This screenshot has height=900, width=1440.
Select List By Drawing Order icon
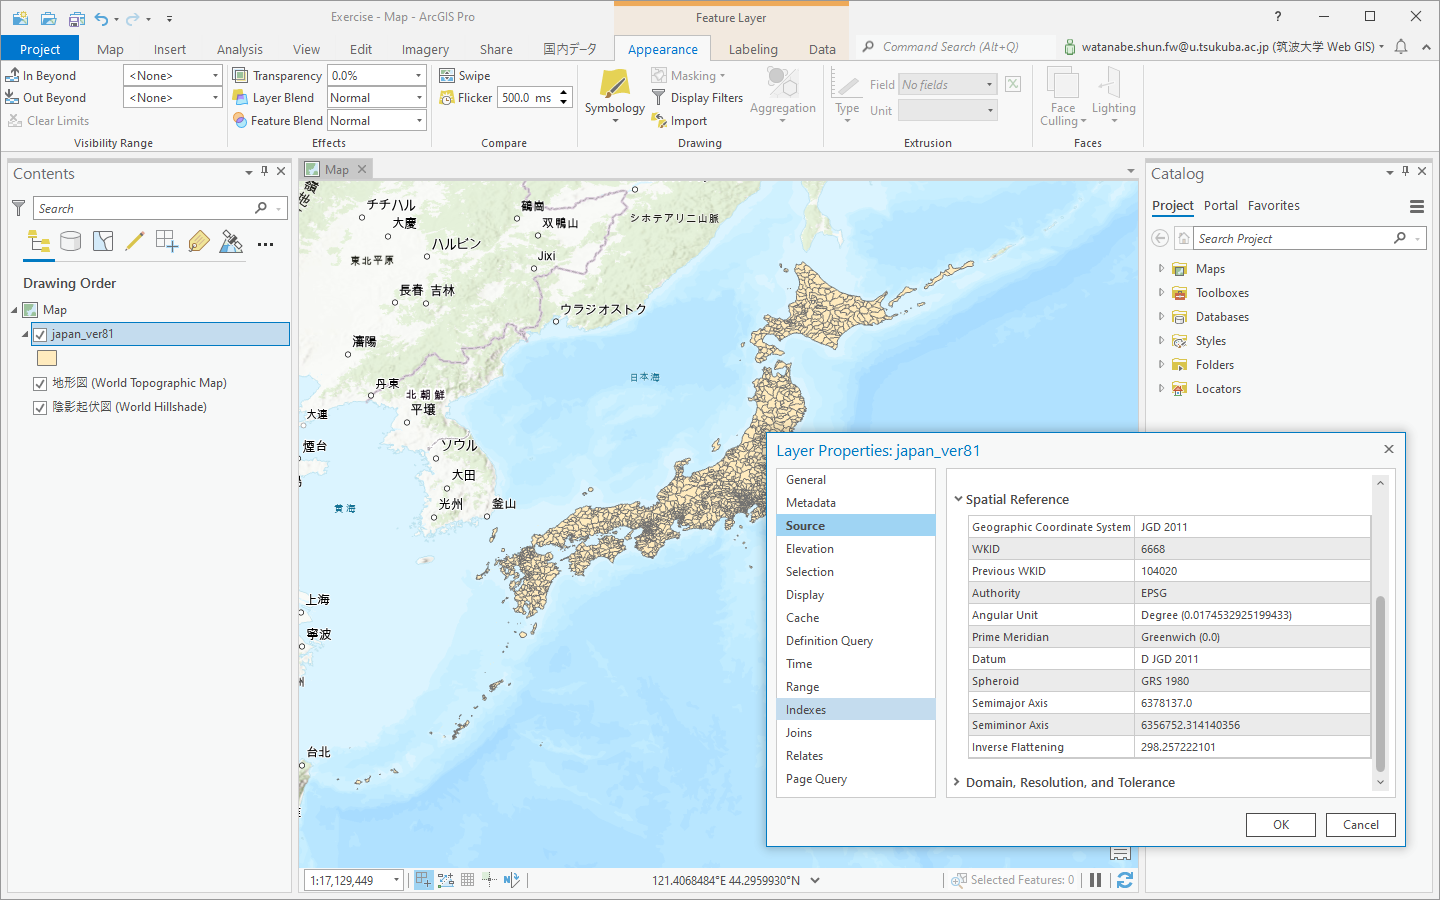point(39,241)
